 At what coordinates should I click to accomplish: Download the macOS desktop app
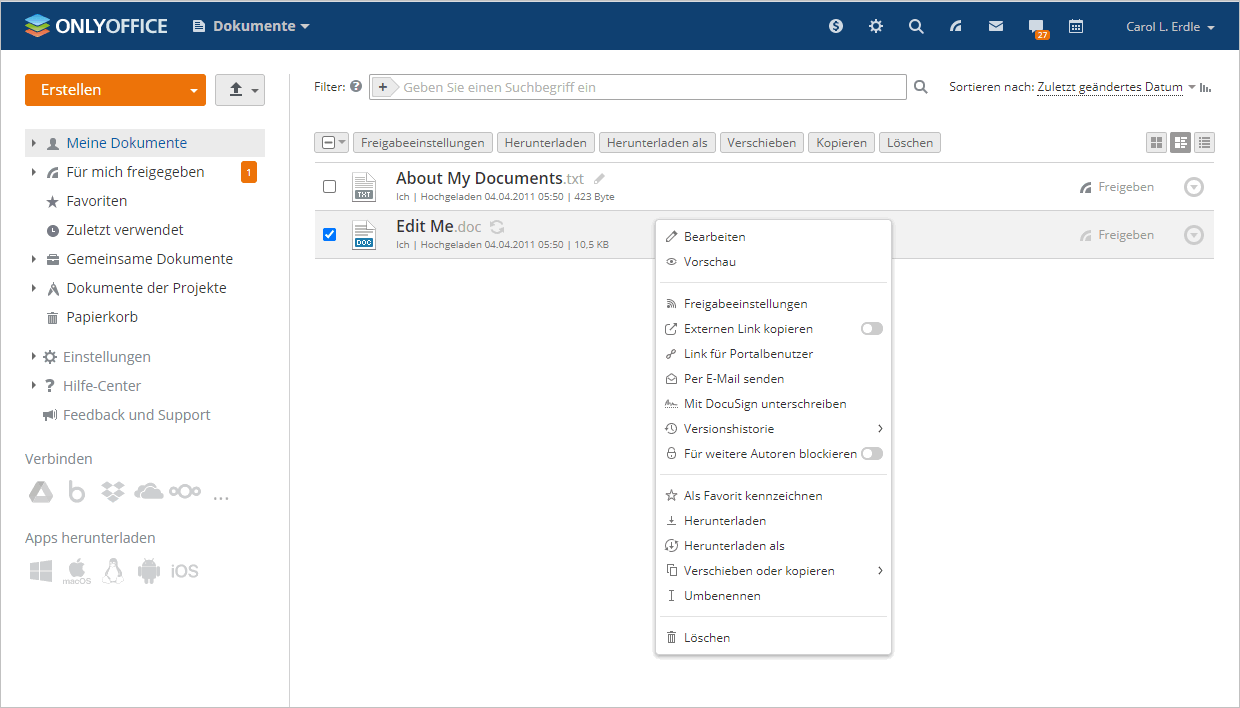[77, 571]
